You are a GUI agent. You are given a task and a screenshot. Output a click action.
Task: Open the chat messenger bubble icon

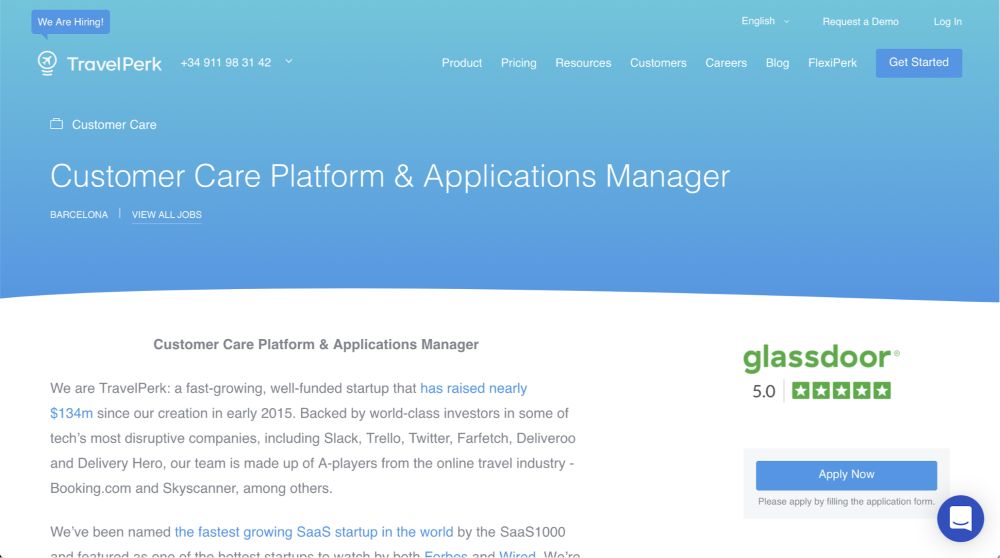pyautogui.click(x=960, y=518)
